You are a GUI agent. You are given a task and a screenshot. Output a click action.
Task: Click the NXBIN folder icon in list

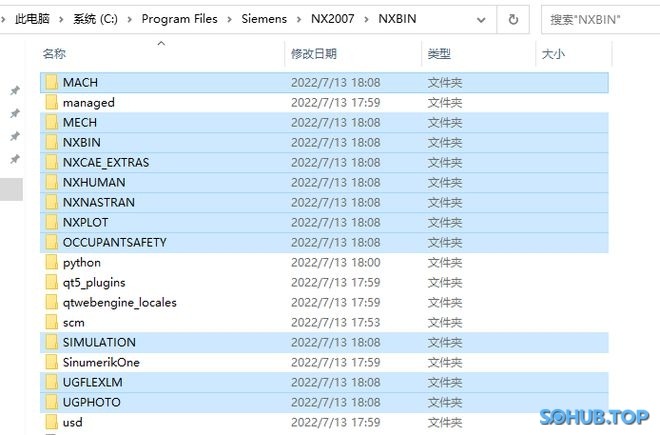click(51, 142)
